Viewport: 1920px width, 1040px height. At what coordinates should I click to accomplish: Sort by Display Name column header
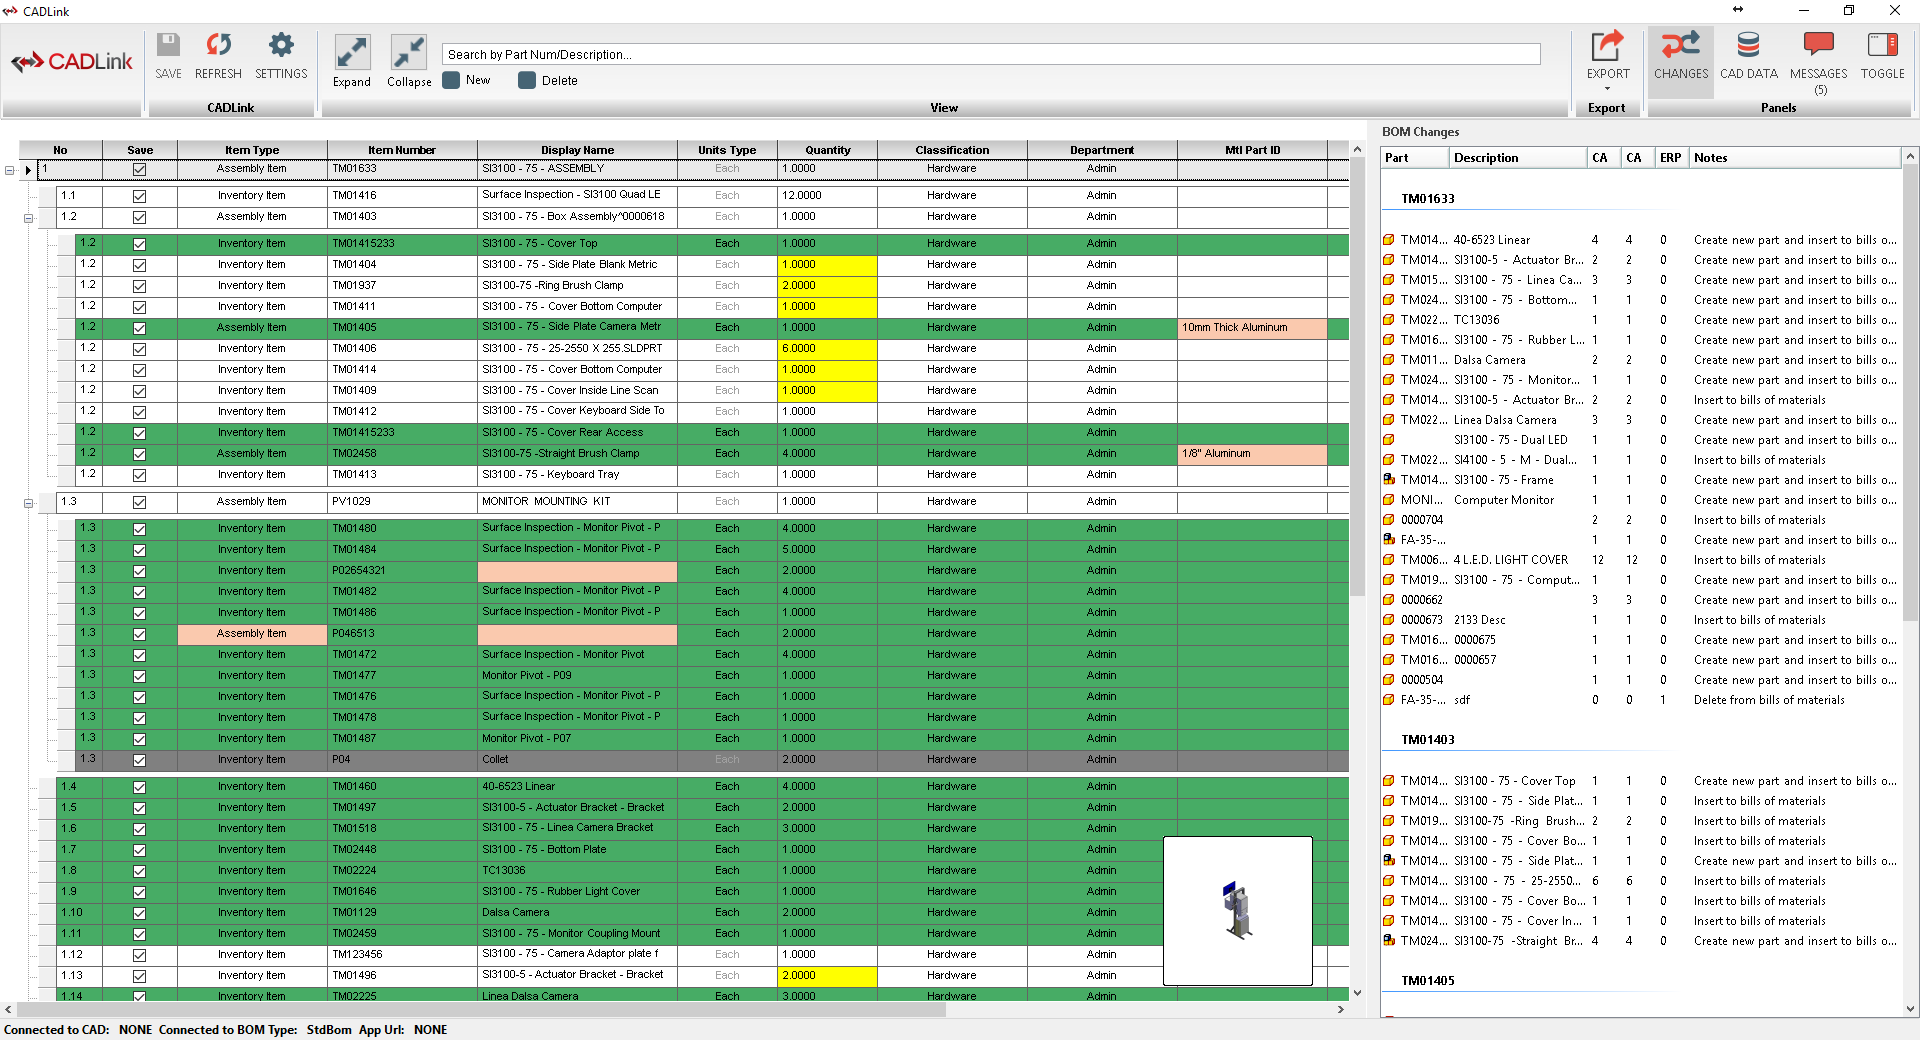pos(577,150)
